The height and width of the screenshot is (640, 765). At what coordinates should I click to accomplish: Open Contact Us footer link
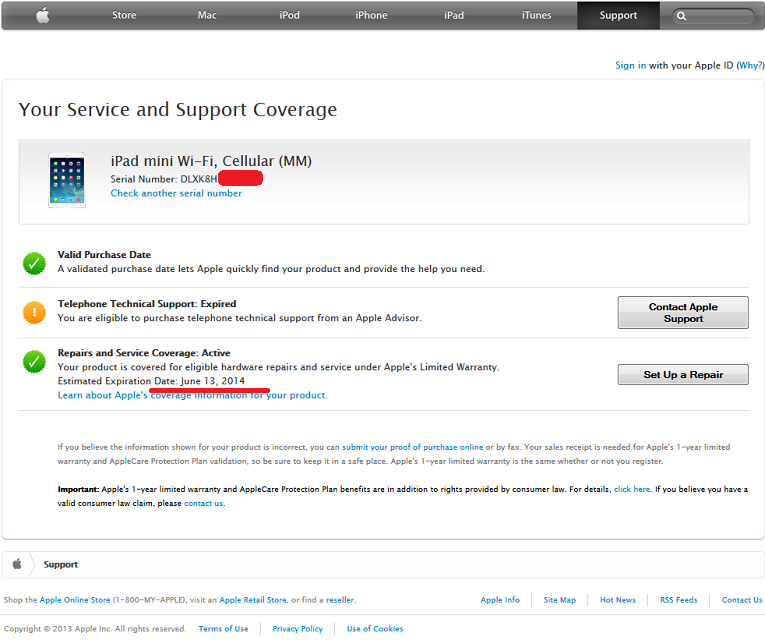pos(742,600)
